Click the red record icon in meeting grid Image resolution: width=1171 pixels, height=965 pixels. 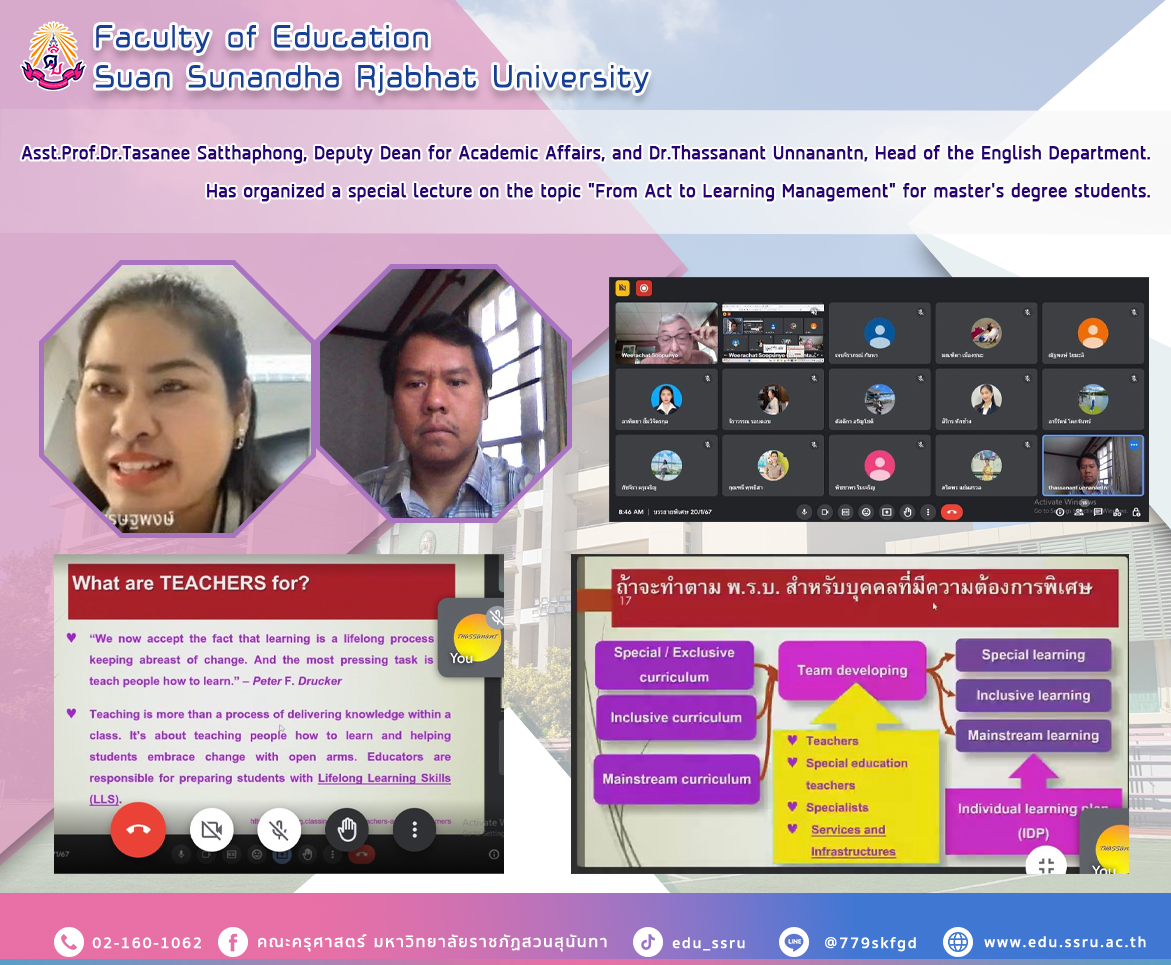point(644,288)
